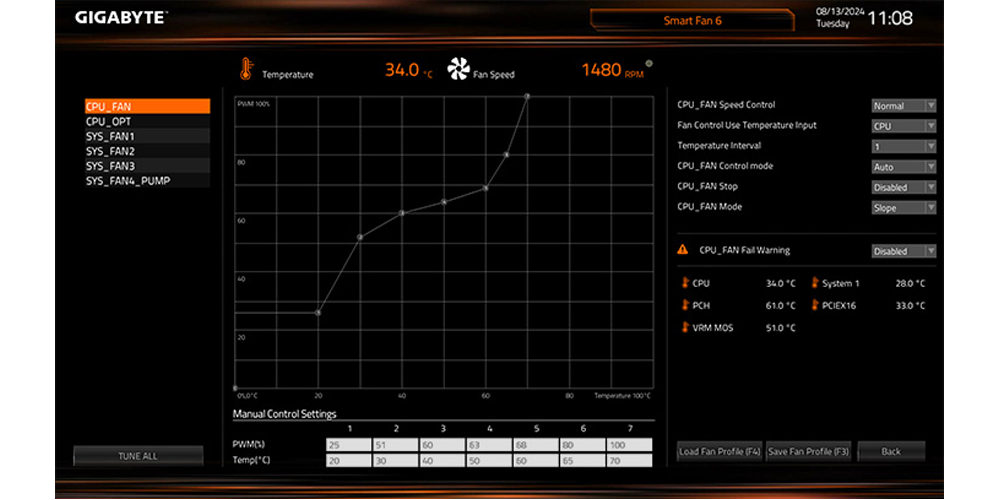Open CPU_FAN Stop dropdown
The image size is (1000, 500).
(904, 188)
